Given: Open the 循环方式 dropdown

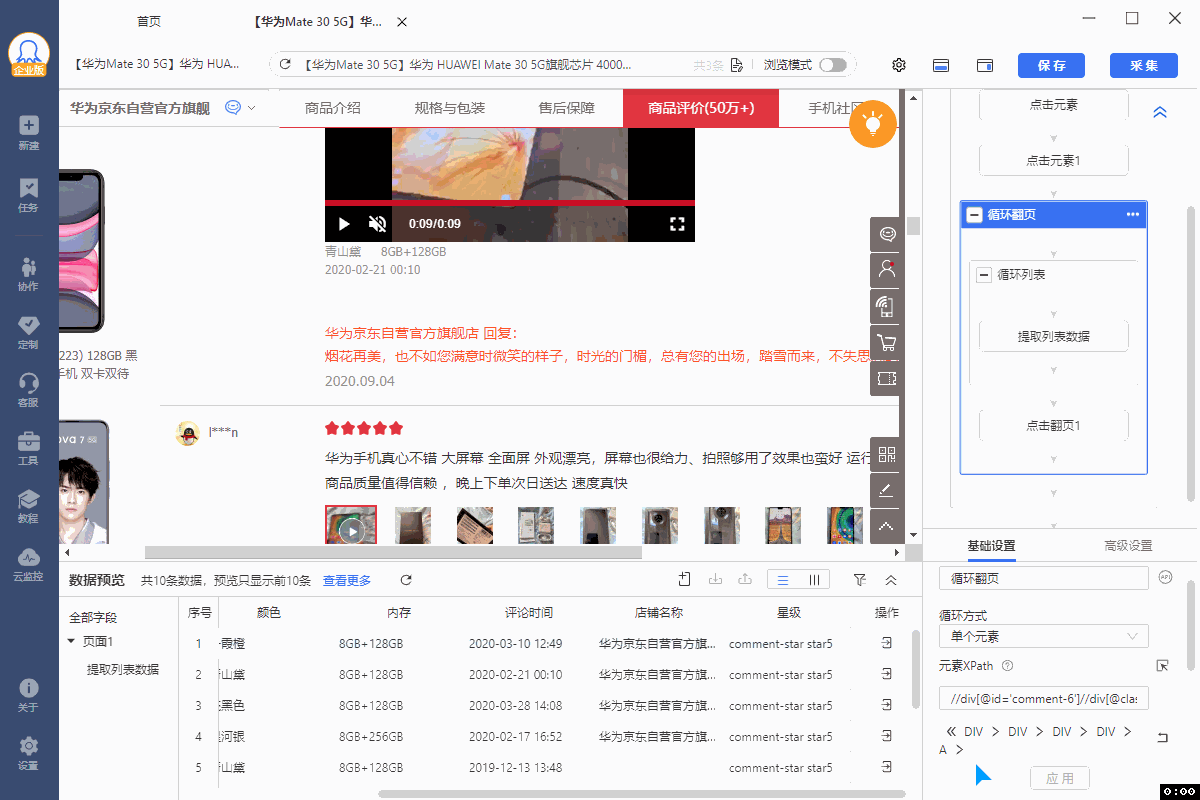Looking at the screenshot, I should (x=1043, y=636).
